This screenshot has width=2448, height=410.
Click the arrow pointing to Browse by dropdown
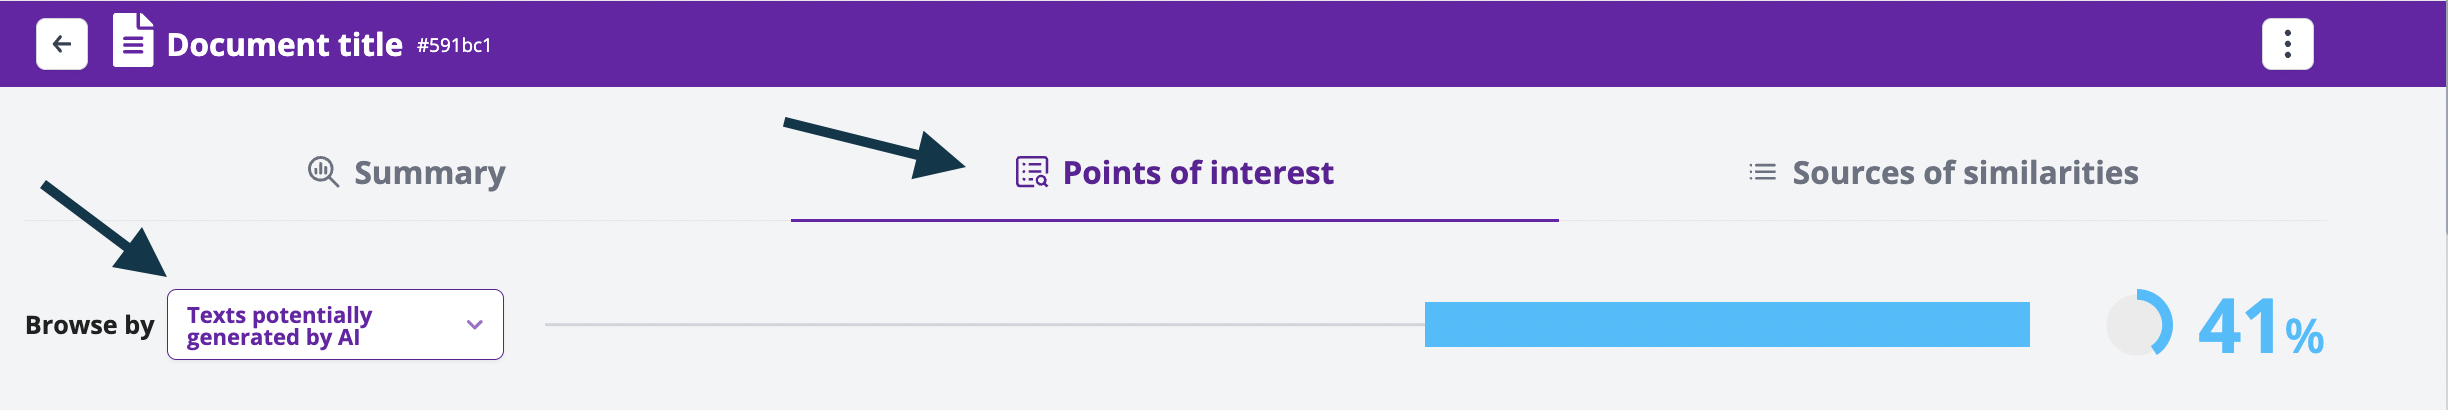tap(104, 228)
